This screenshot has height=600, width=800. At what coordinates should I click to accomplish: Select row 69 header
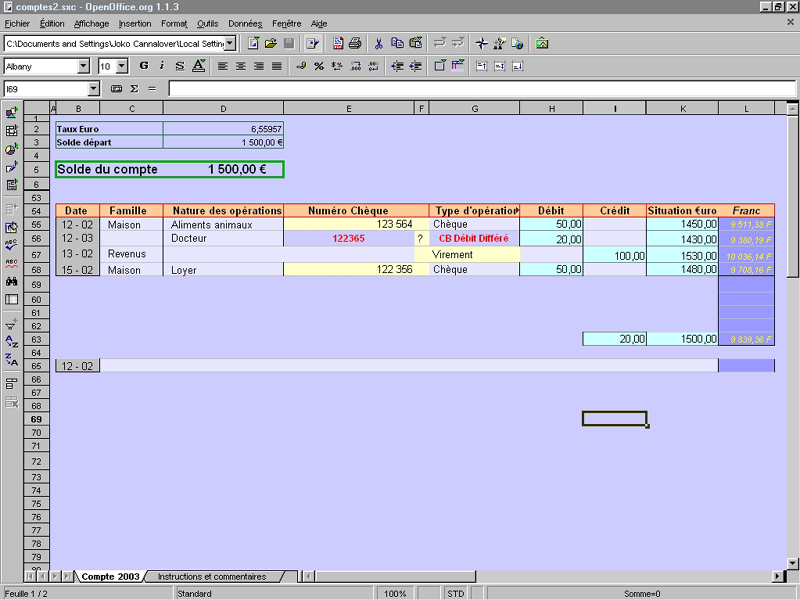tap(36, 419)
